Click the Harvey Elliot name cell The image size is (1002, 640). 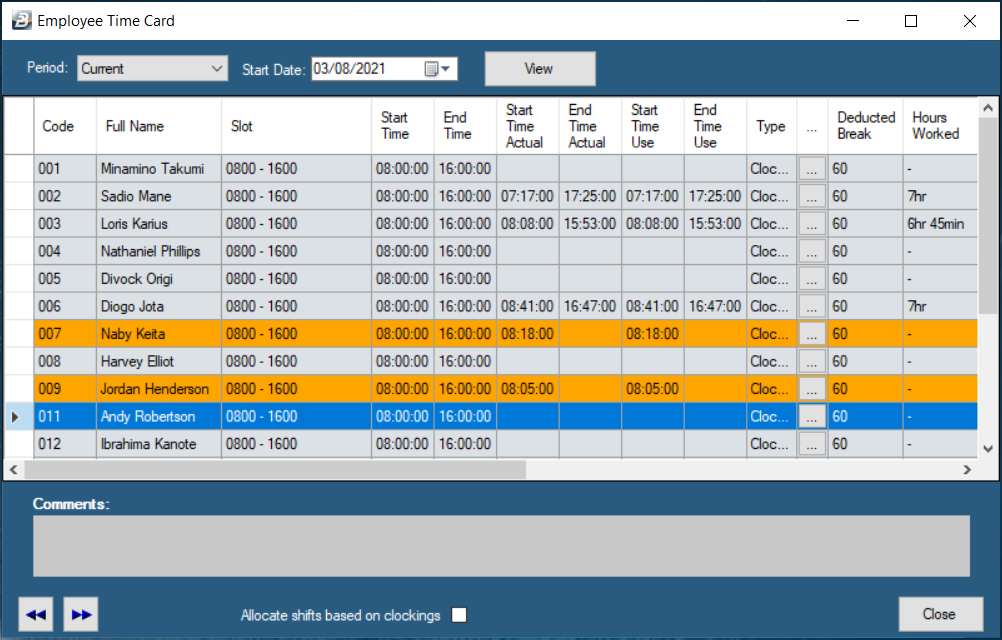pyautogui.click(x=159, y=362)
